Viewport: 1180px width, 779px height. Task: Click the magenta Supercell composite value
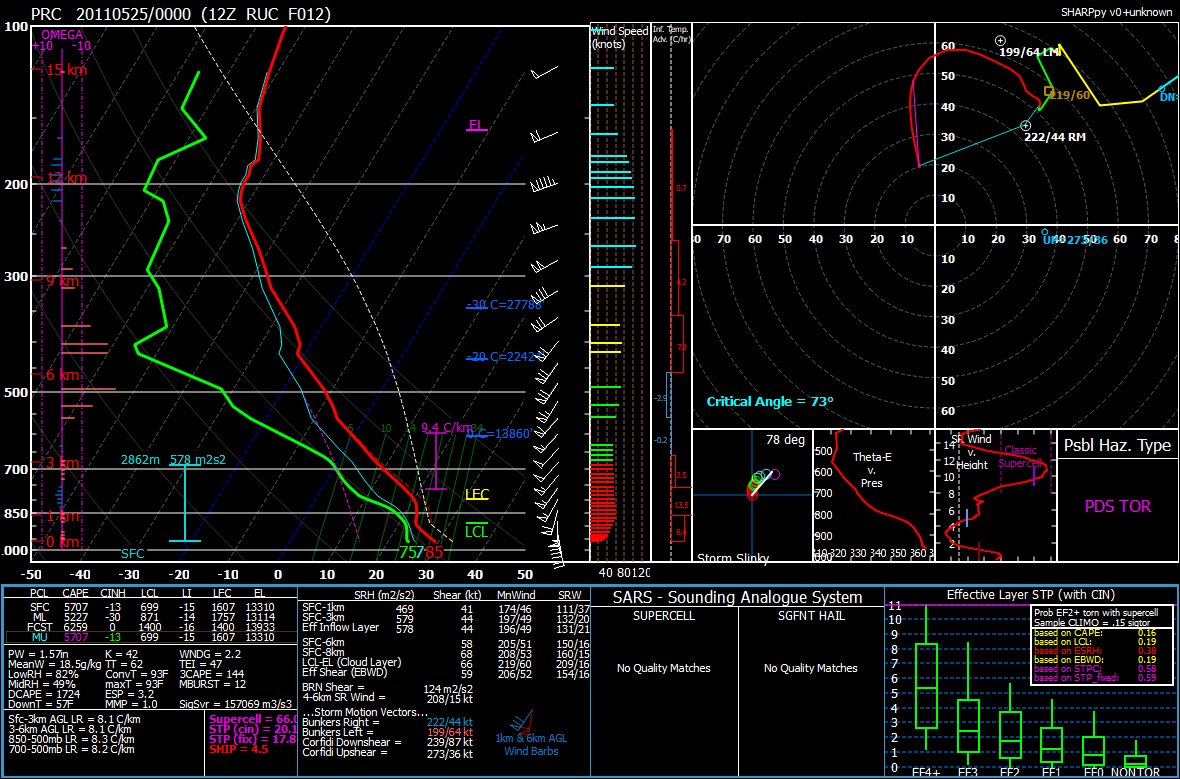coord(254,720)
